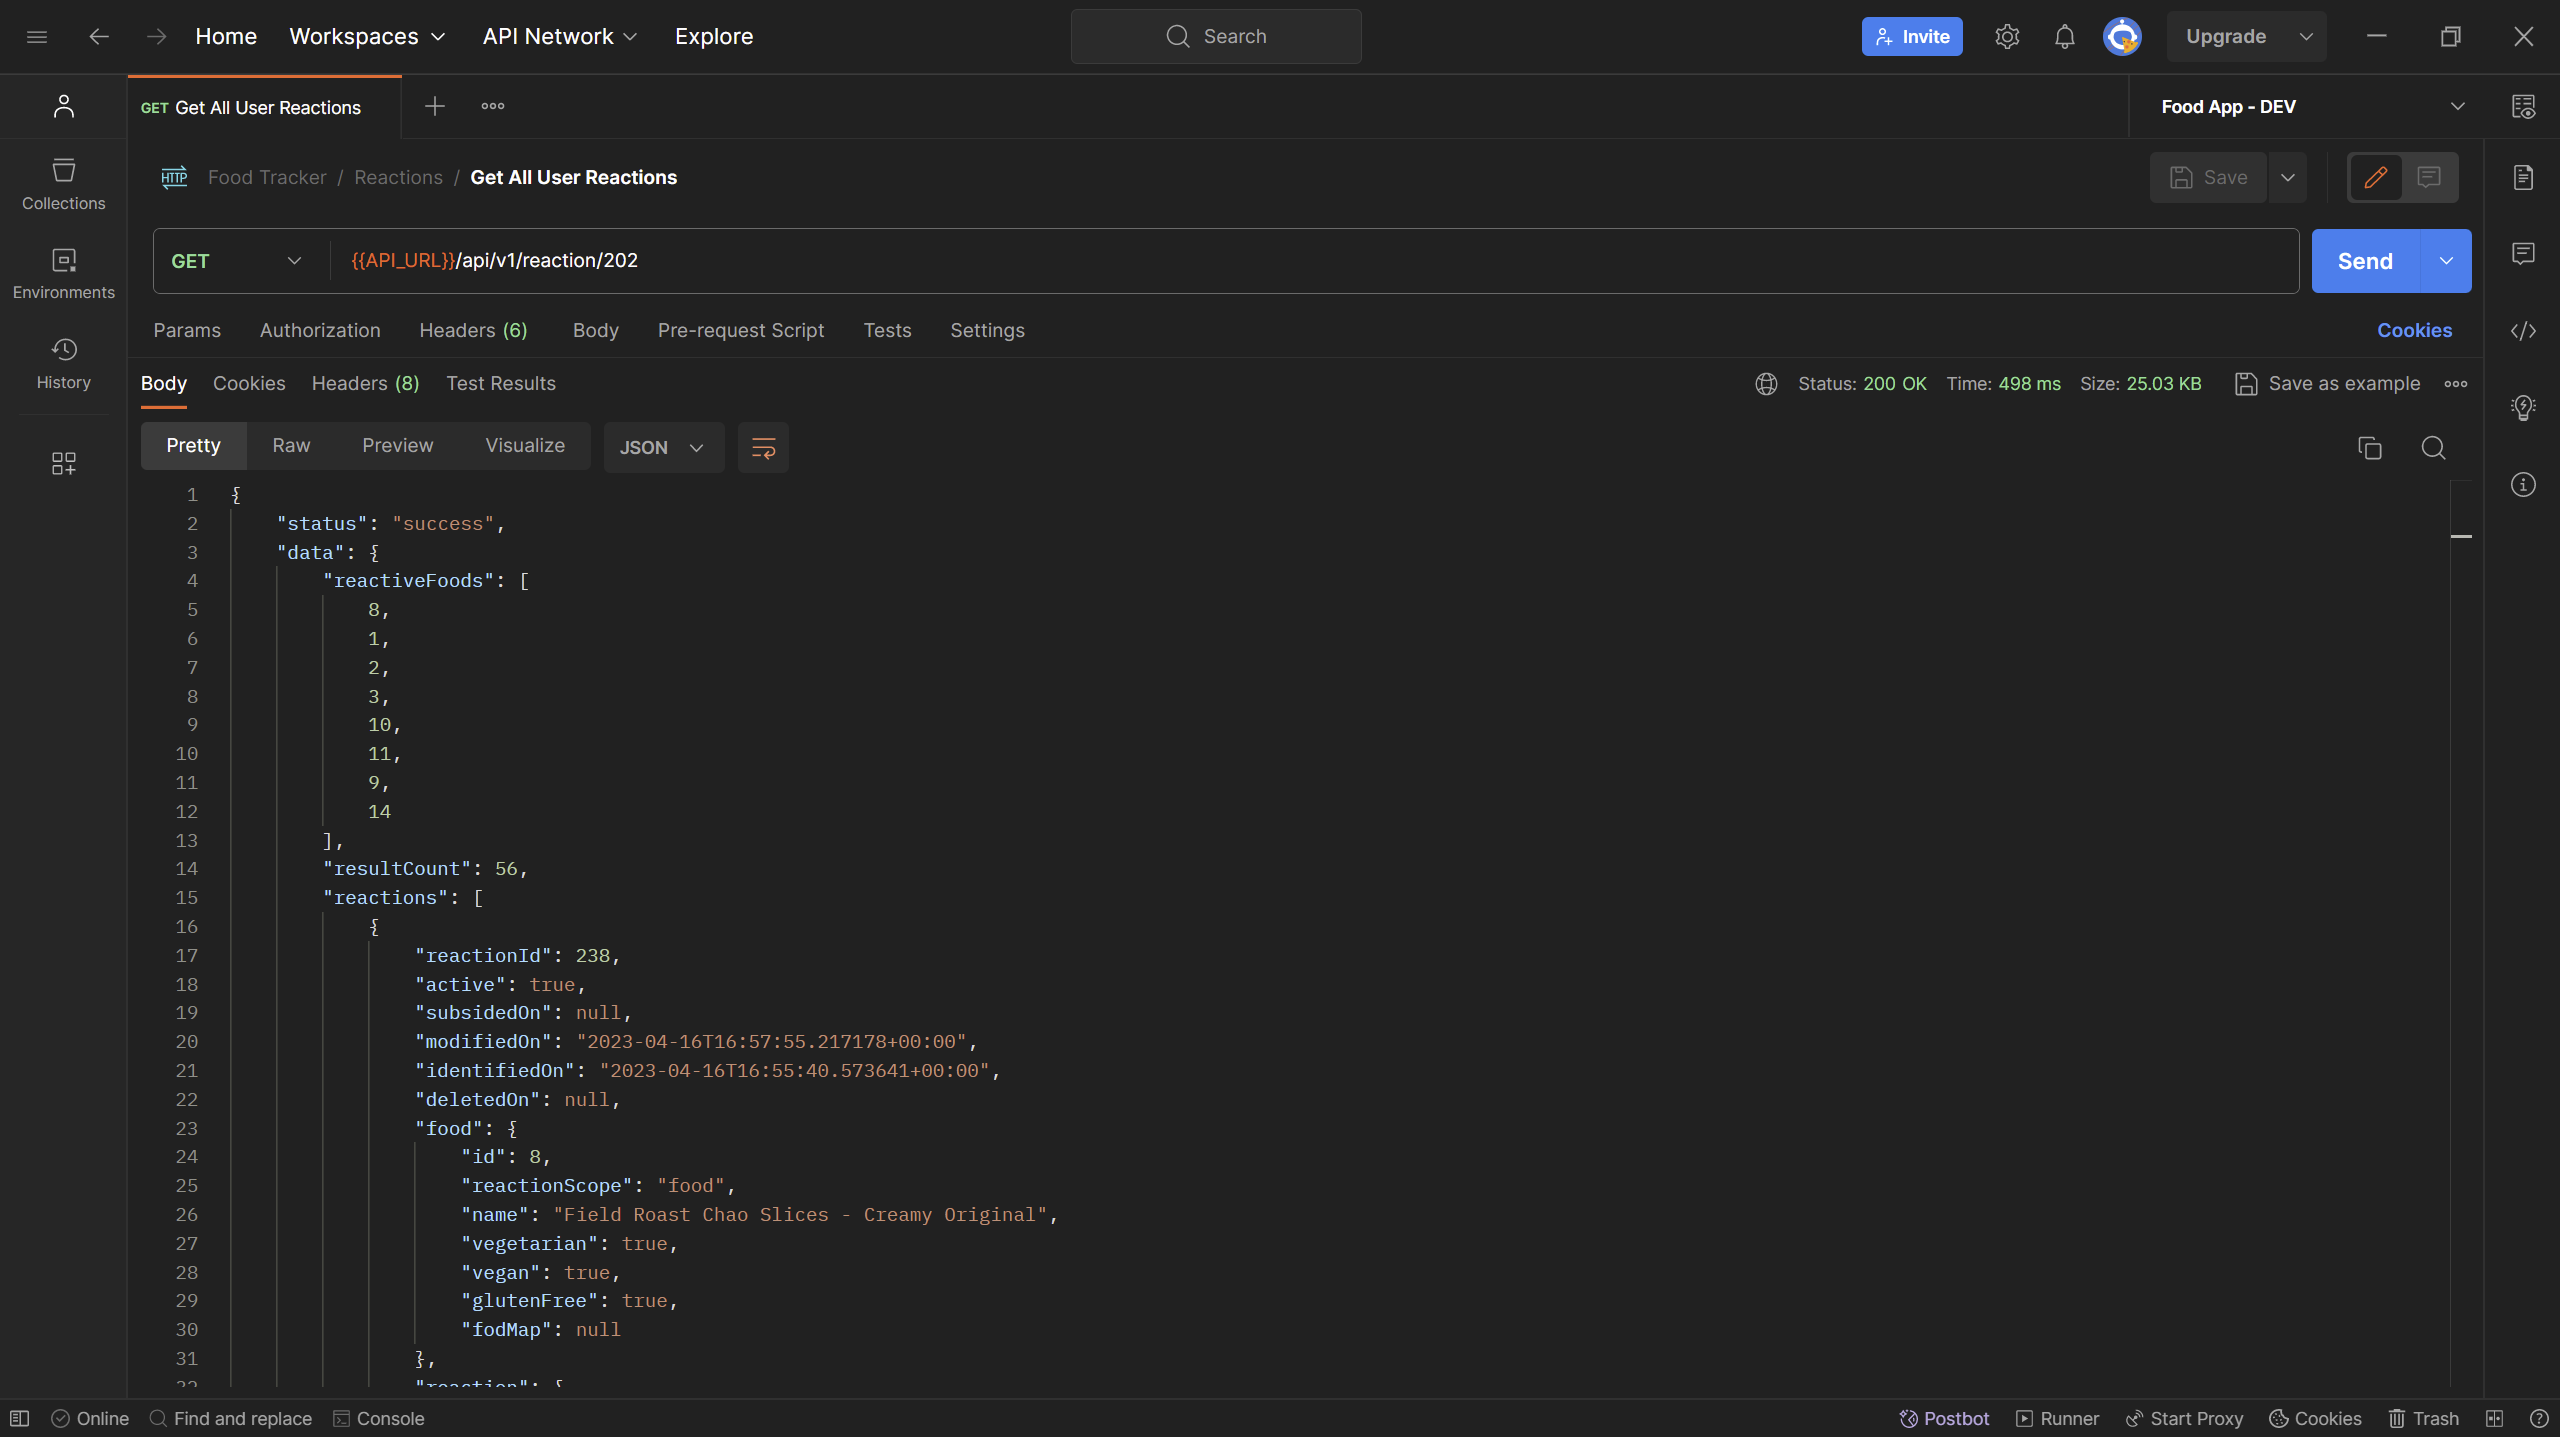Open Environments in the sidebar
The height and width of the screenshot is (1440, 2560).
pos(64,274)
